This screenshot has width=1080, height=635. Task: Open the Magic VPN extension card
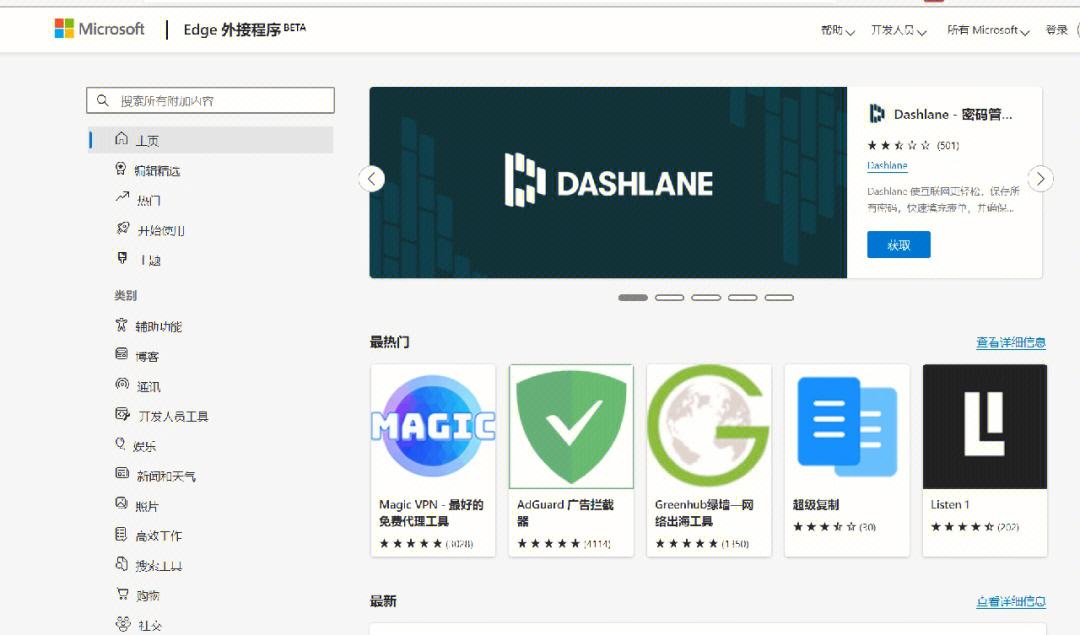(433, 460)
